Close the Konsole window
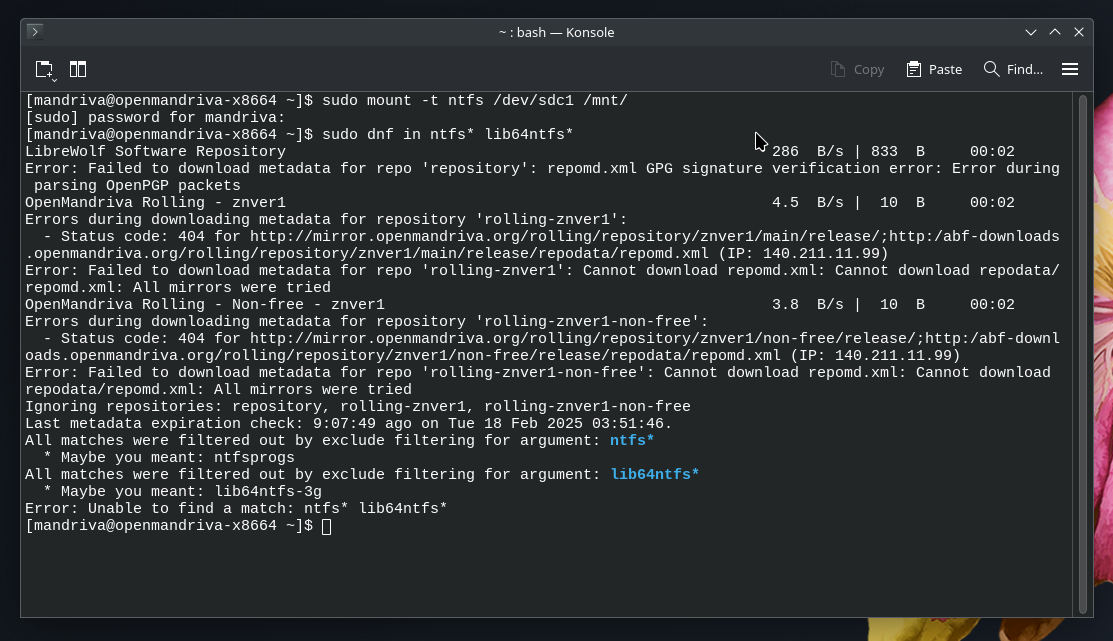This screenshot has height=641, width=1113. (x=1079, y=33)
